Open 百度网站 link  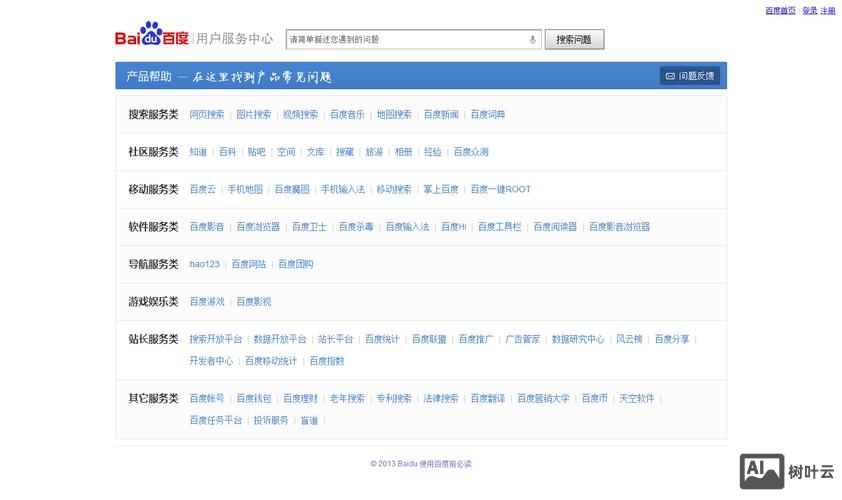249,264
